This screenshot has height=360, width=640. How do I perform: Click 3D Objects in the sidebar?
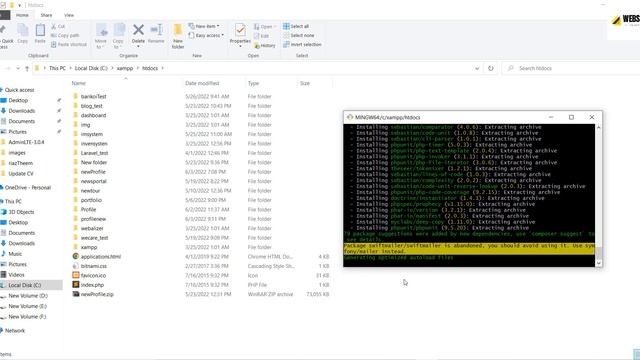pos(21,212)
